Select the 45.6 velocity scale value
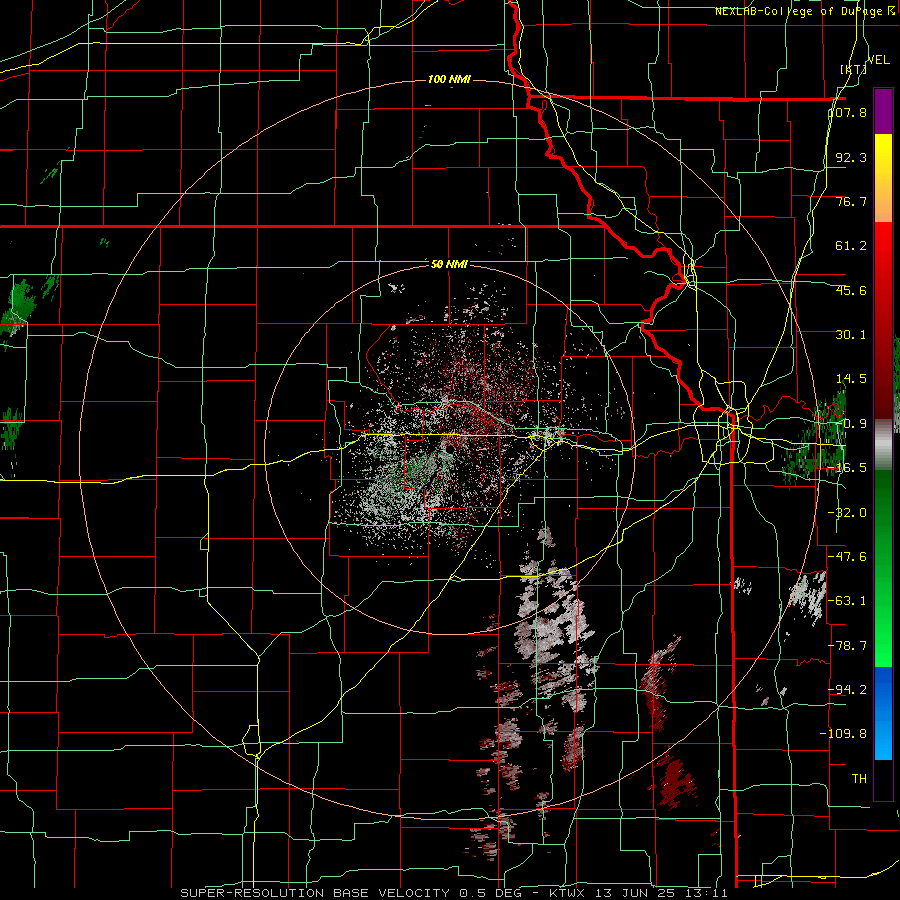The width and height of the screenshot is (900, 900). pyautogui.click(x=851, y=290)
